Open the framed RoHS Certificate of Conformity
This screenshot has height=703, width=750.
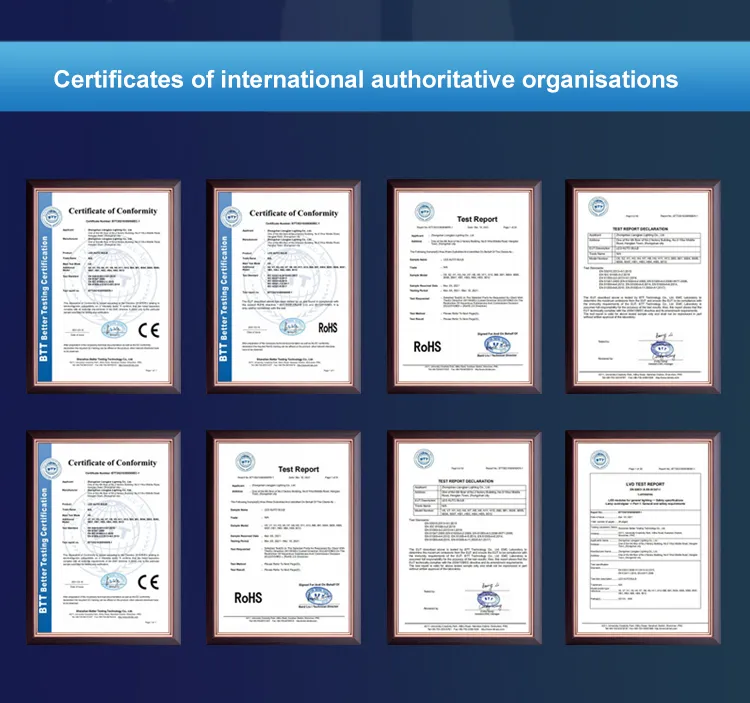pyautogui.click(x=284, y=287)
